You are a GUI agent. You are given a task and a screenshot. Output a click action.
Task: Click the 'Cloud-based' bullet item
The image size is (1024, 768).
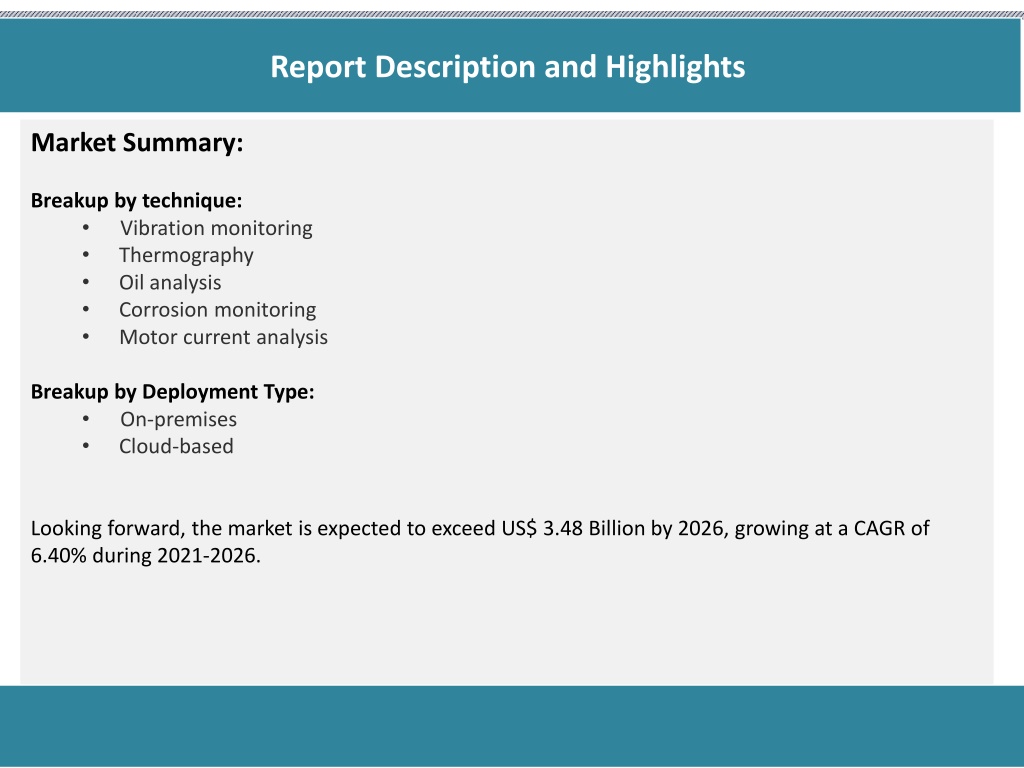[x=176, y=446]
